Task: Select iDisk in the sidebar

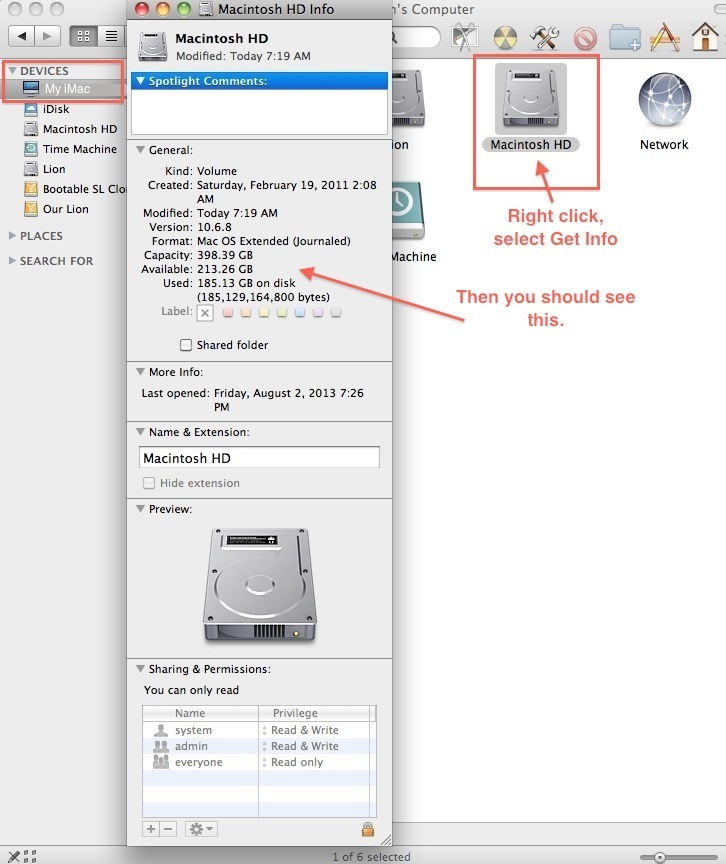Action: coord(55,109)
